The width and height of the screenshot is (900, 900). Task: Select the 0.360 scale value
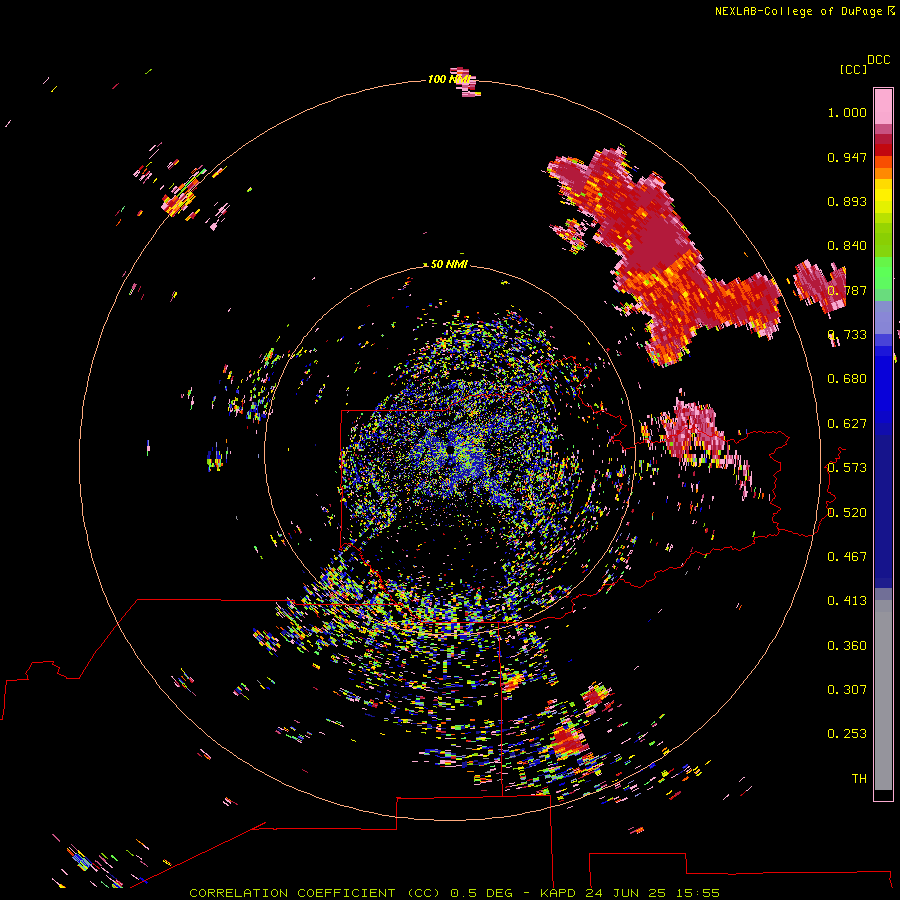(847, 646)
